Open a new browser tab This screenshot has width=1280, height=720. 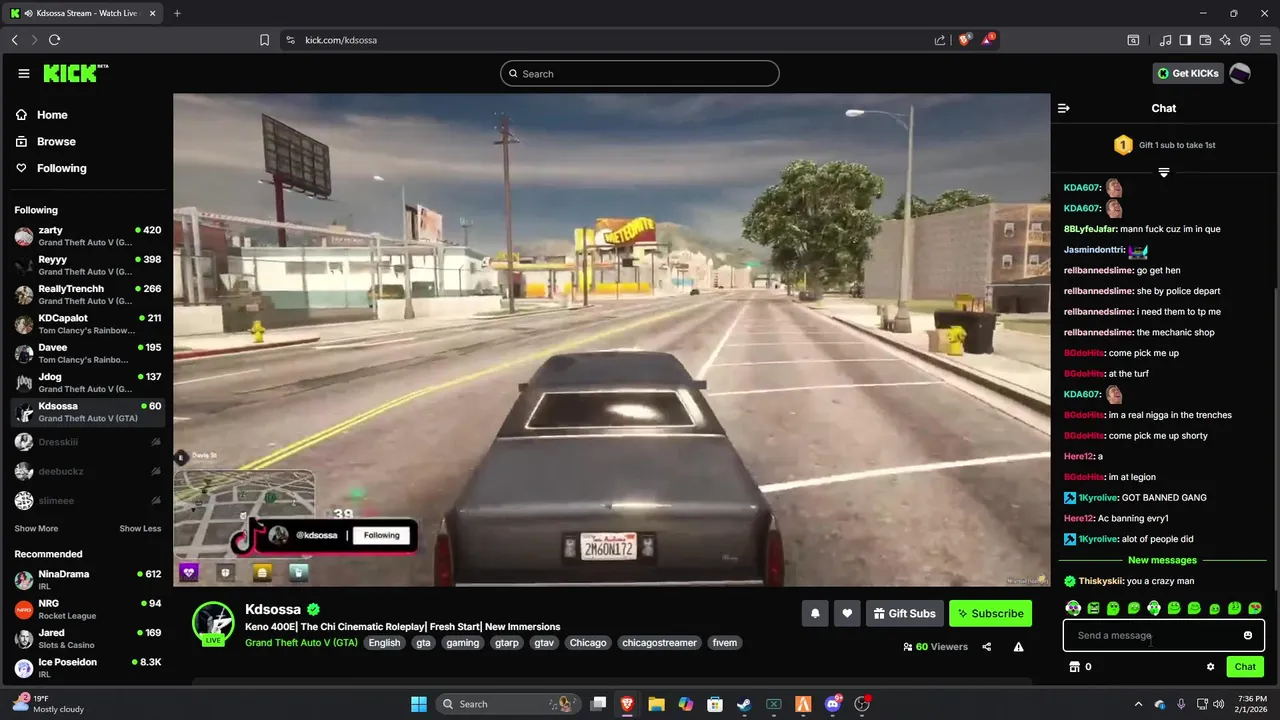click(177, 13)
